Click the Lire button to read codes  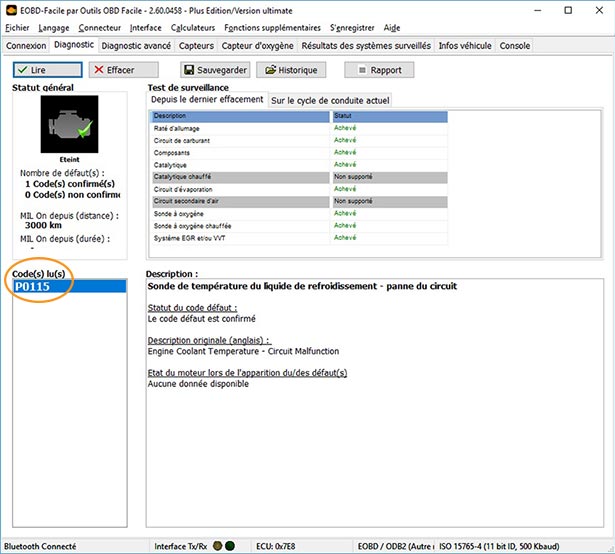pos(47,70)
